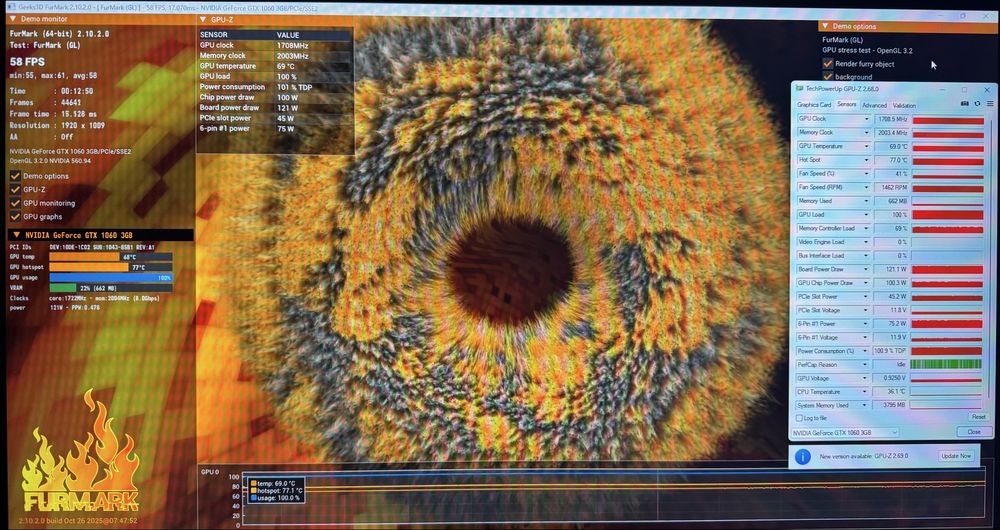Collapse the GPU-Z sensor overlay panel

203,20
